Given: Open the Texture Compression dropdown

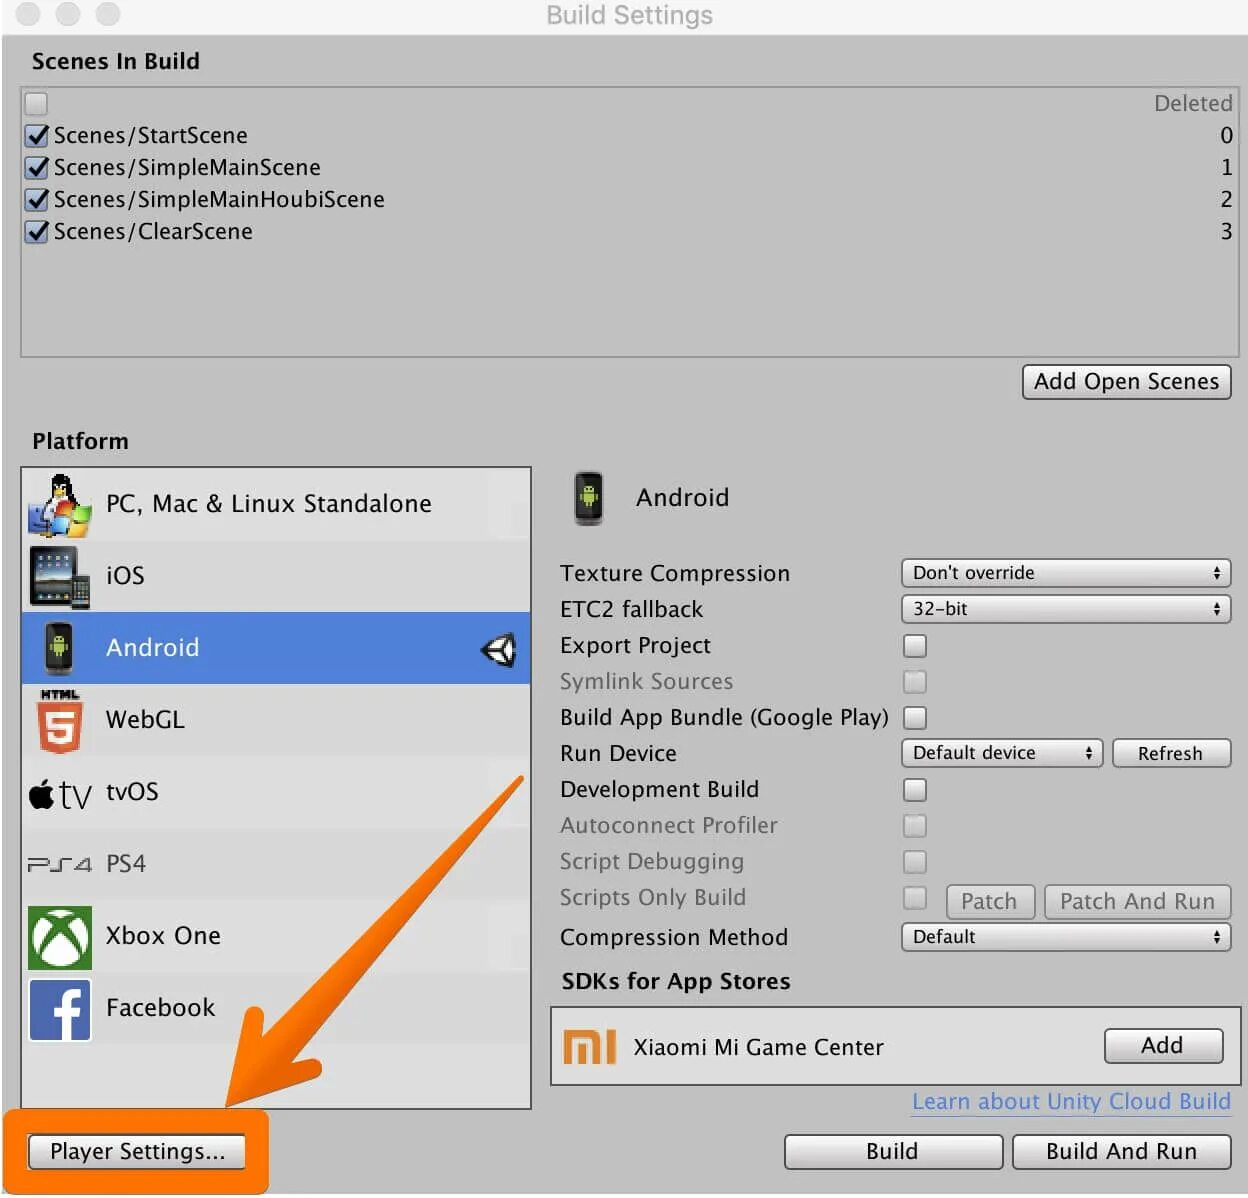Looking at the screenshot, I should click(1066, 573).
